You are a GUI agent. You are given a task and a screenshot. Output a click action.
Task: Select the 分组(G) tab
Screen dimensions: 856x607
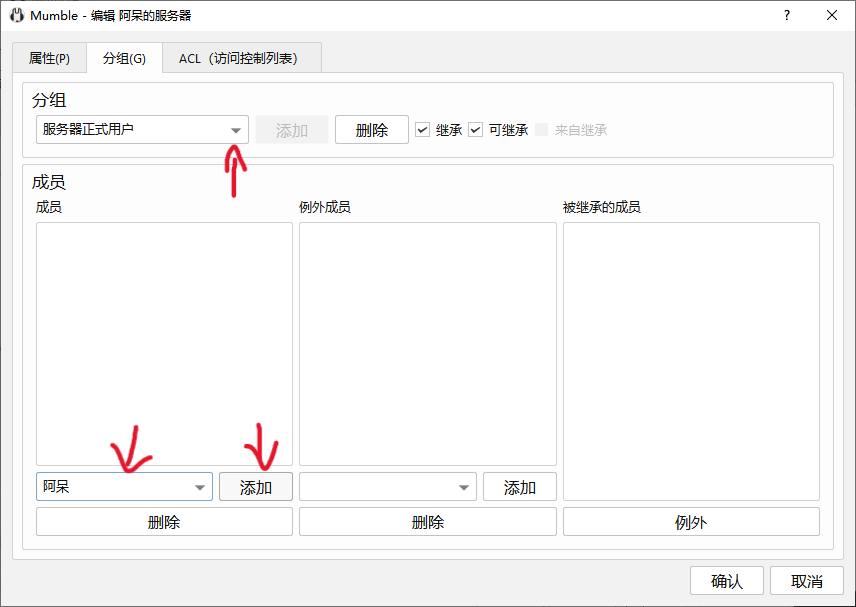(x=124, y=58)
